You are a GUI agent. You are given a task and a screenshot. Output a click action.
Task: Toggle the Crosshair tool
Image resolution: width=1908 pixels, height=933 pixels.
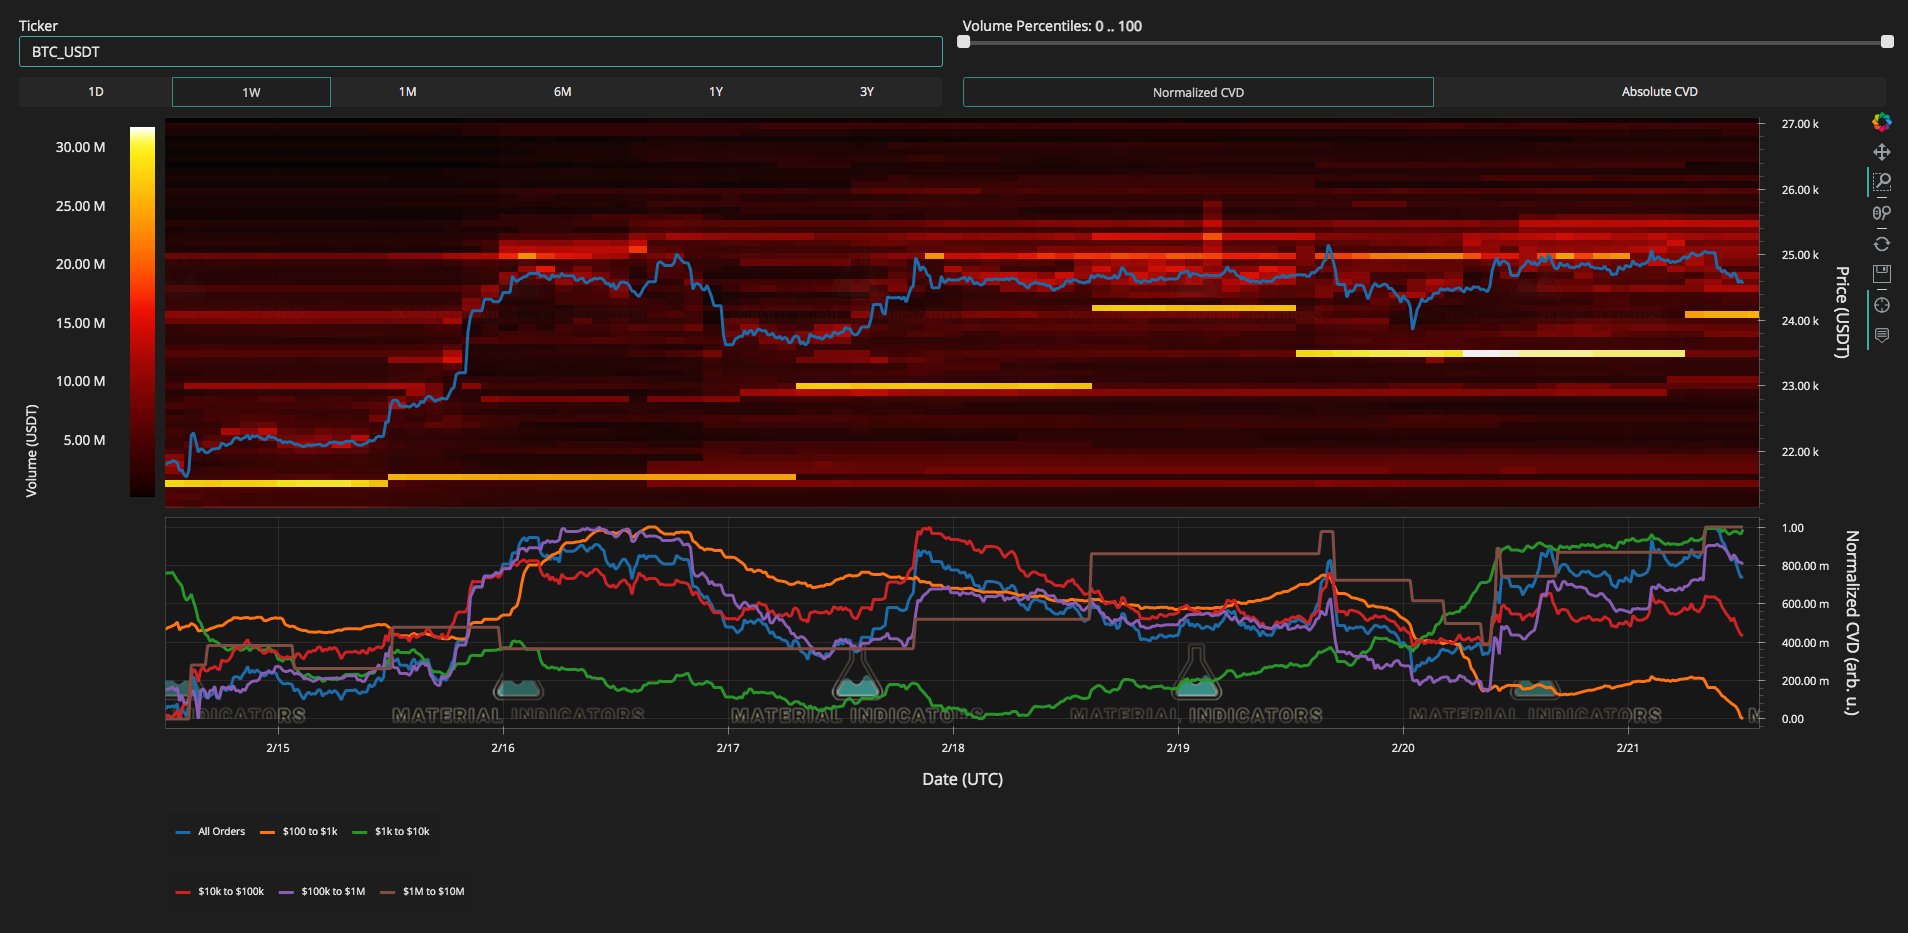click(1881, 305)
